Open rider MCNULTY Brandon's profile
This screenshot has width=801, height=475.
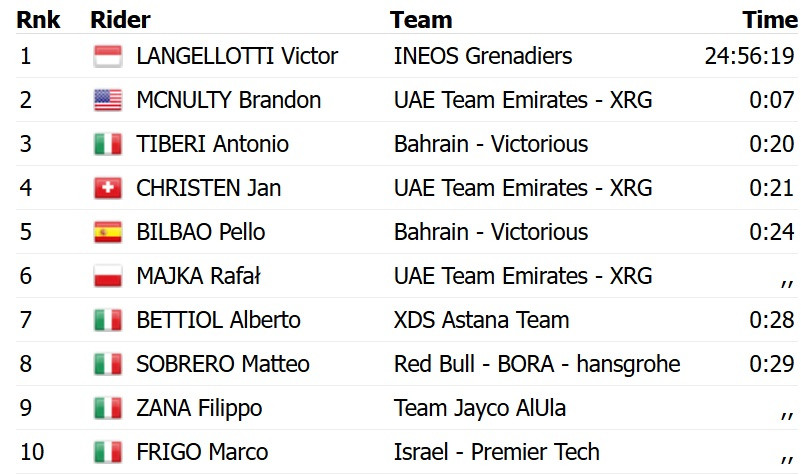click(x=228, y=100)
